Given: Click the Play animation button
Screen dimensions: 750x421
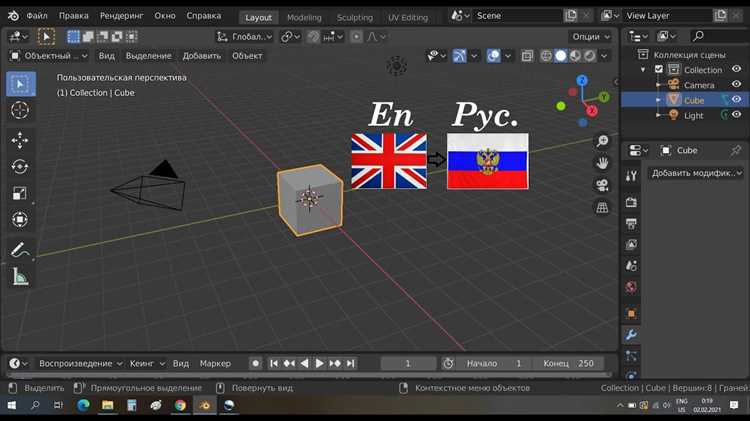Looking at the screenshot, I should pos(320,364).
